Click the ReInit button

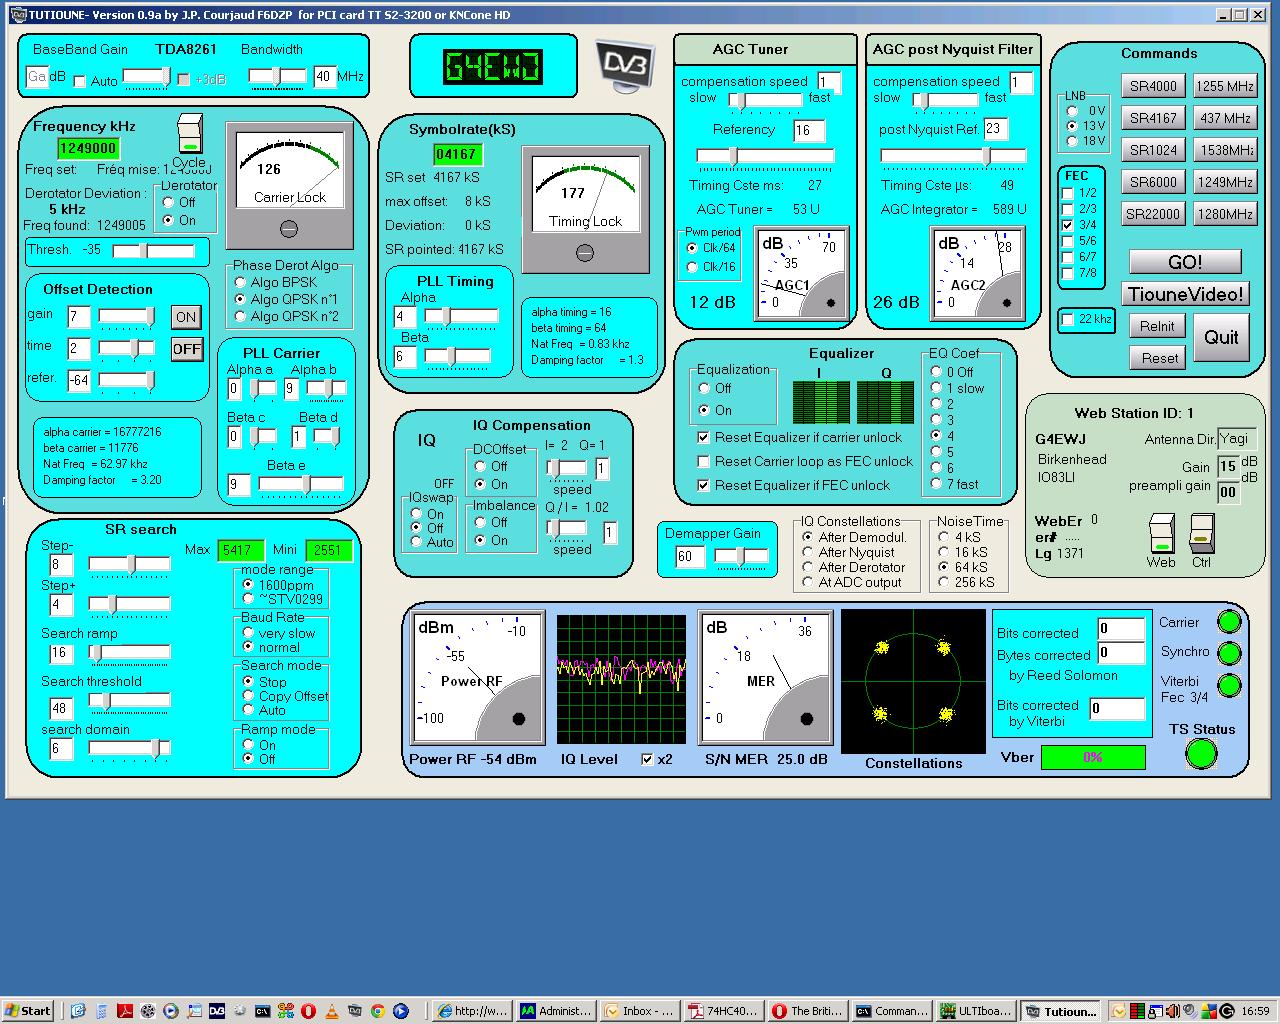1157,326
